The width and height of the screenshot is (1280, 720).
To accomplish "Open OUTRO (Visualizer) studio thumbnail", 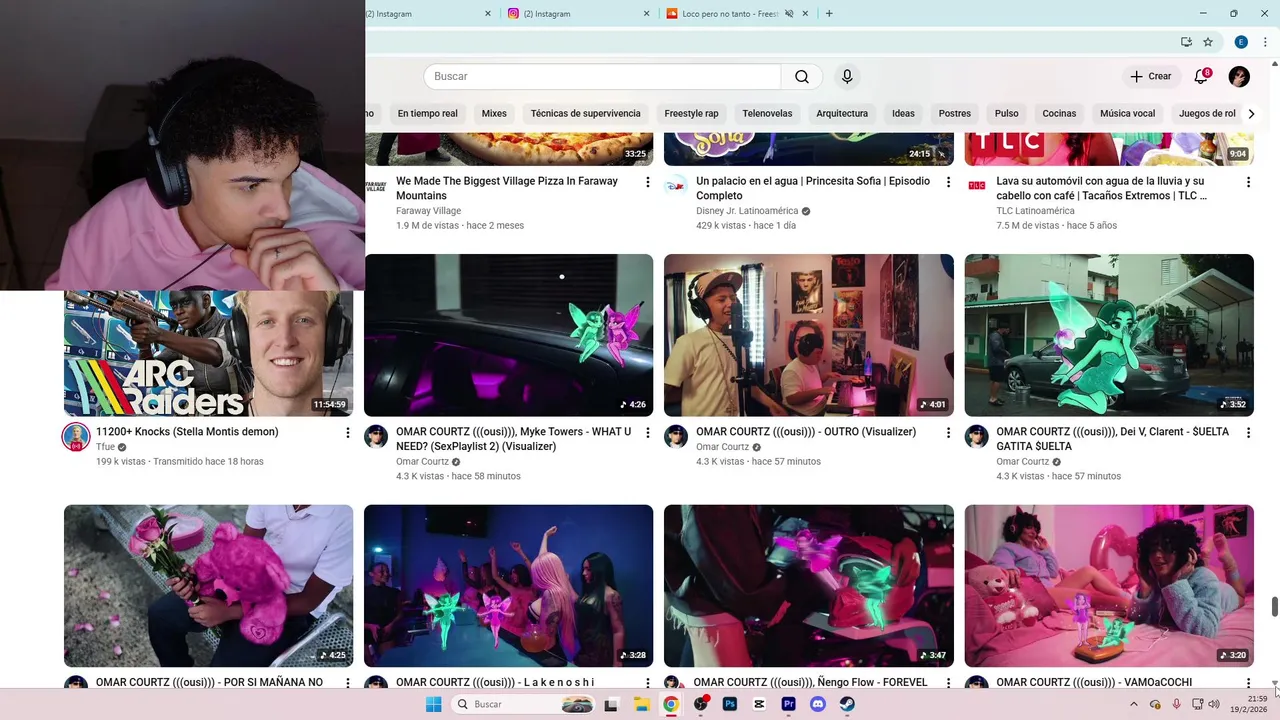I will (808, 335).
